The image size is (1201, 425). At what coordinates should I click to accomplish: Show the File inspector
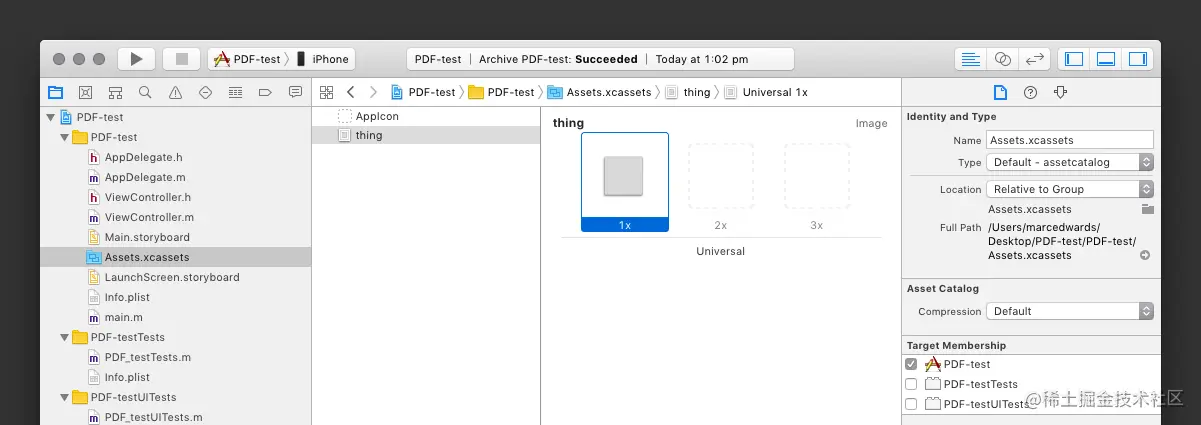coord(1000,92)
